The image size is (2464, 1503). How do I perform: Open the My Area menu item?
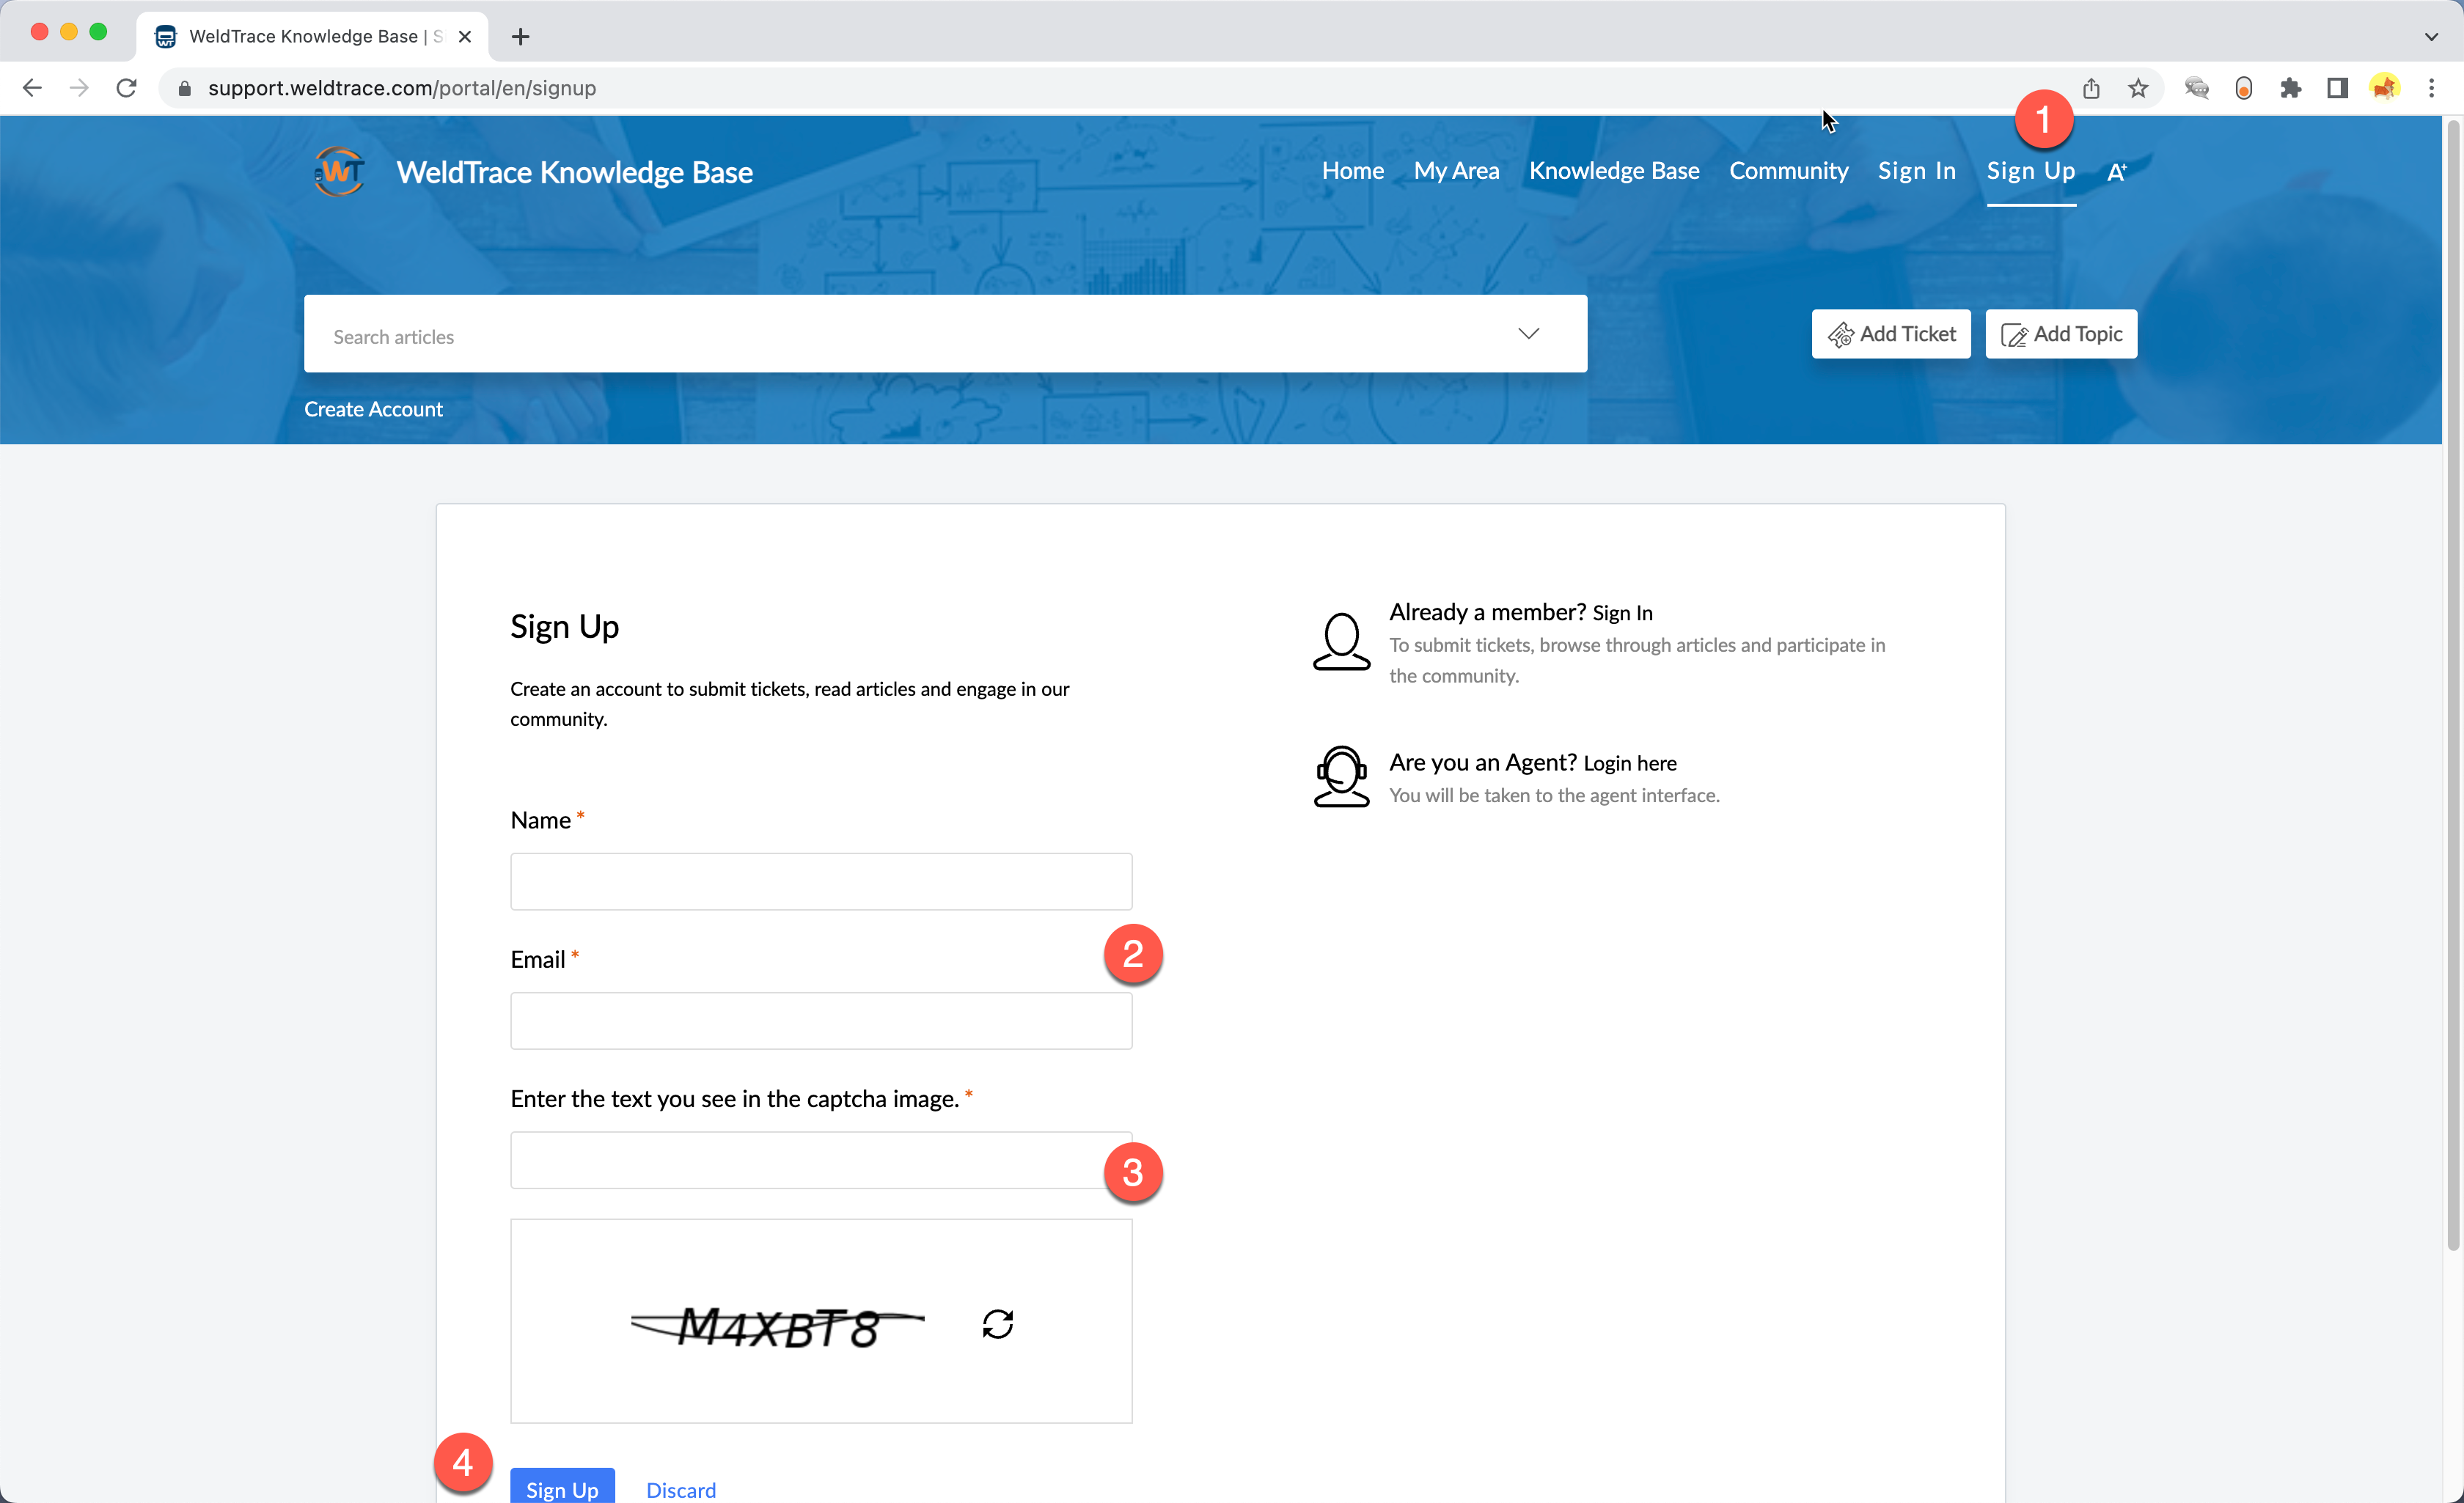point(1456,171)
